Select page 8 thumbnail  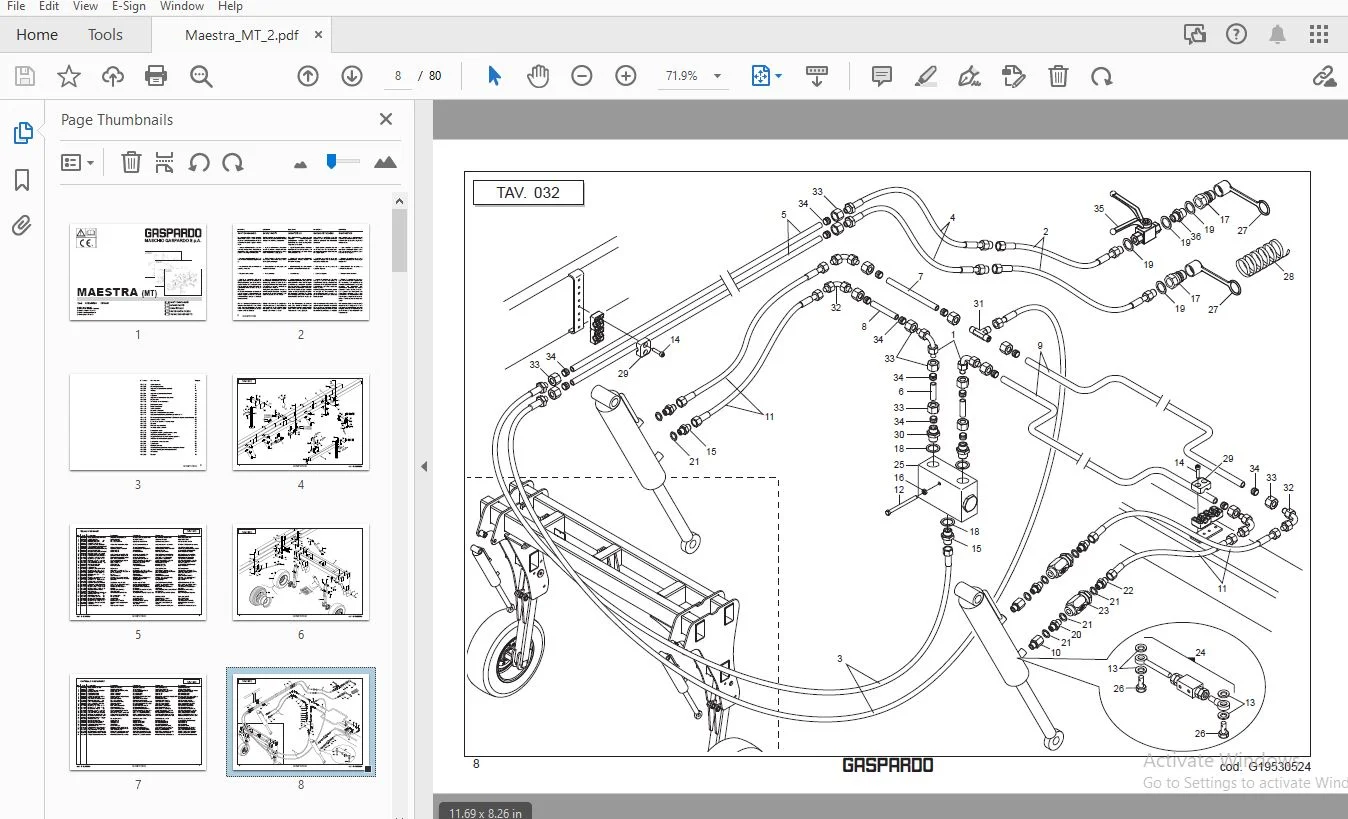tap(301, 722)
